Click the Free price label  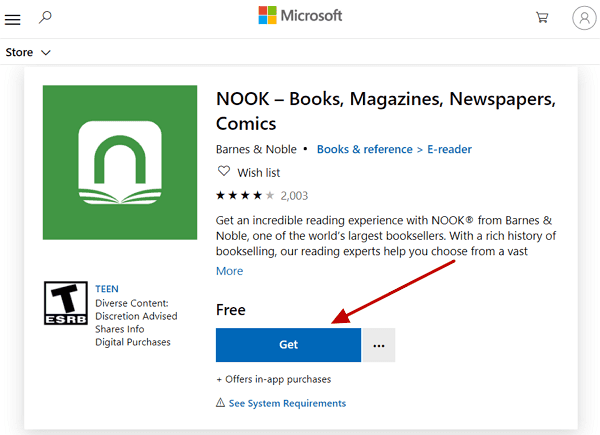[x=230, y=310]
